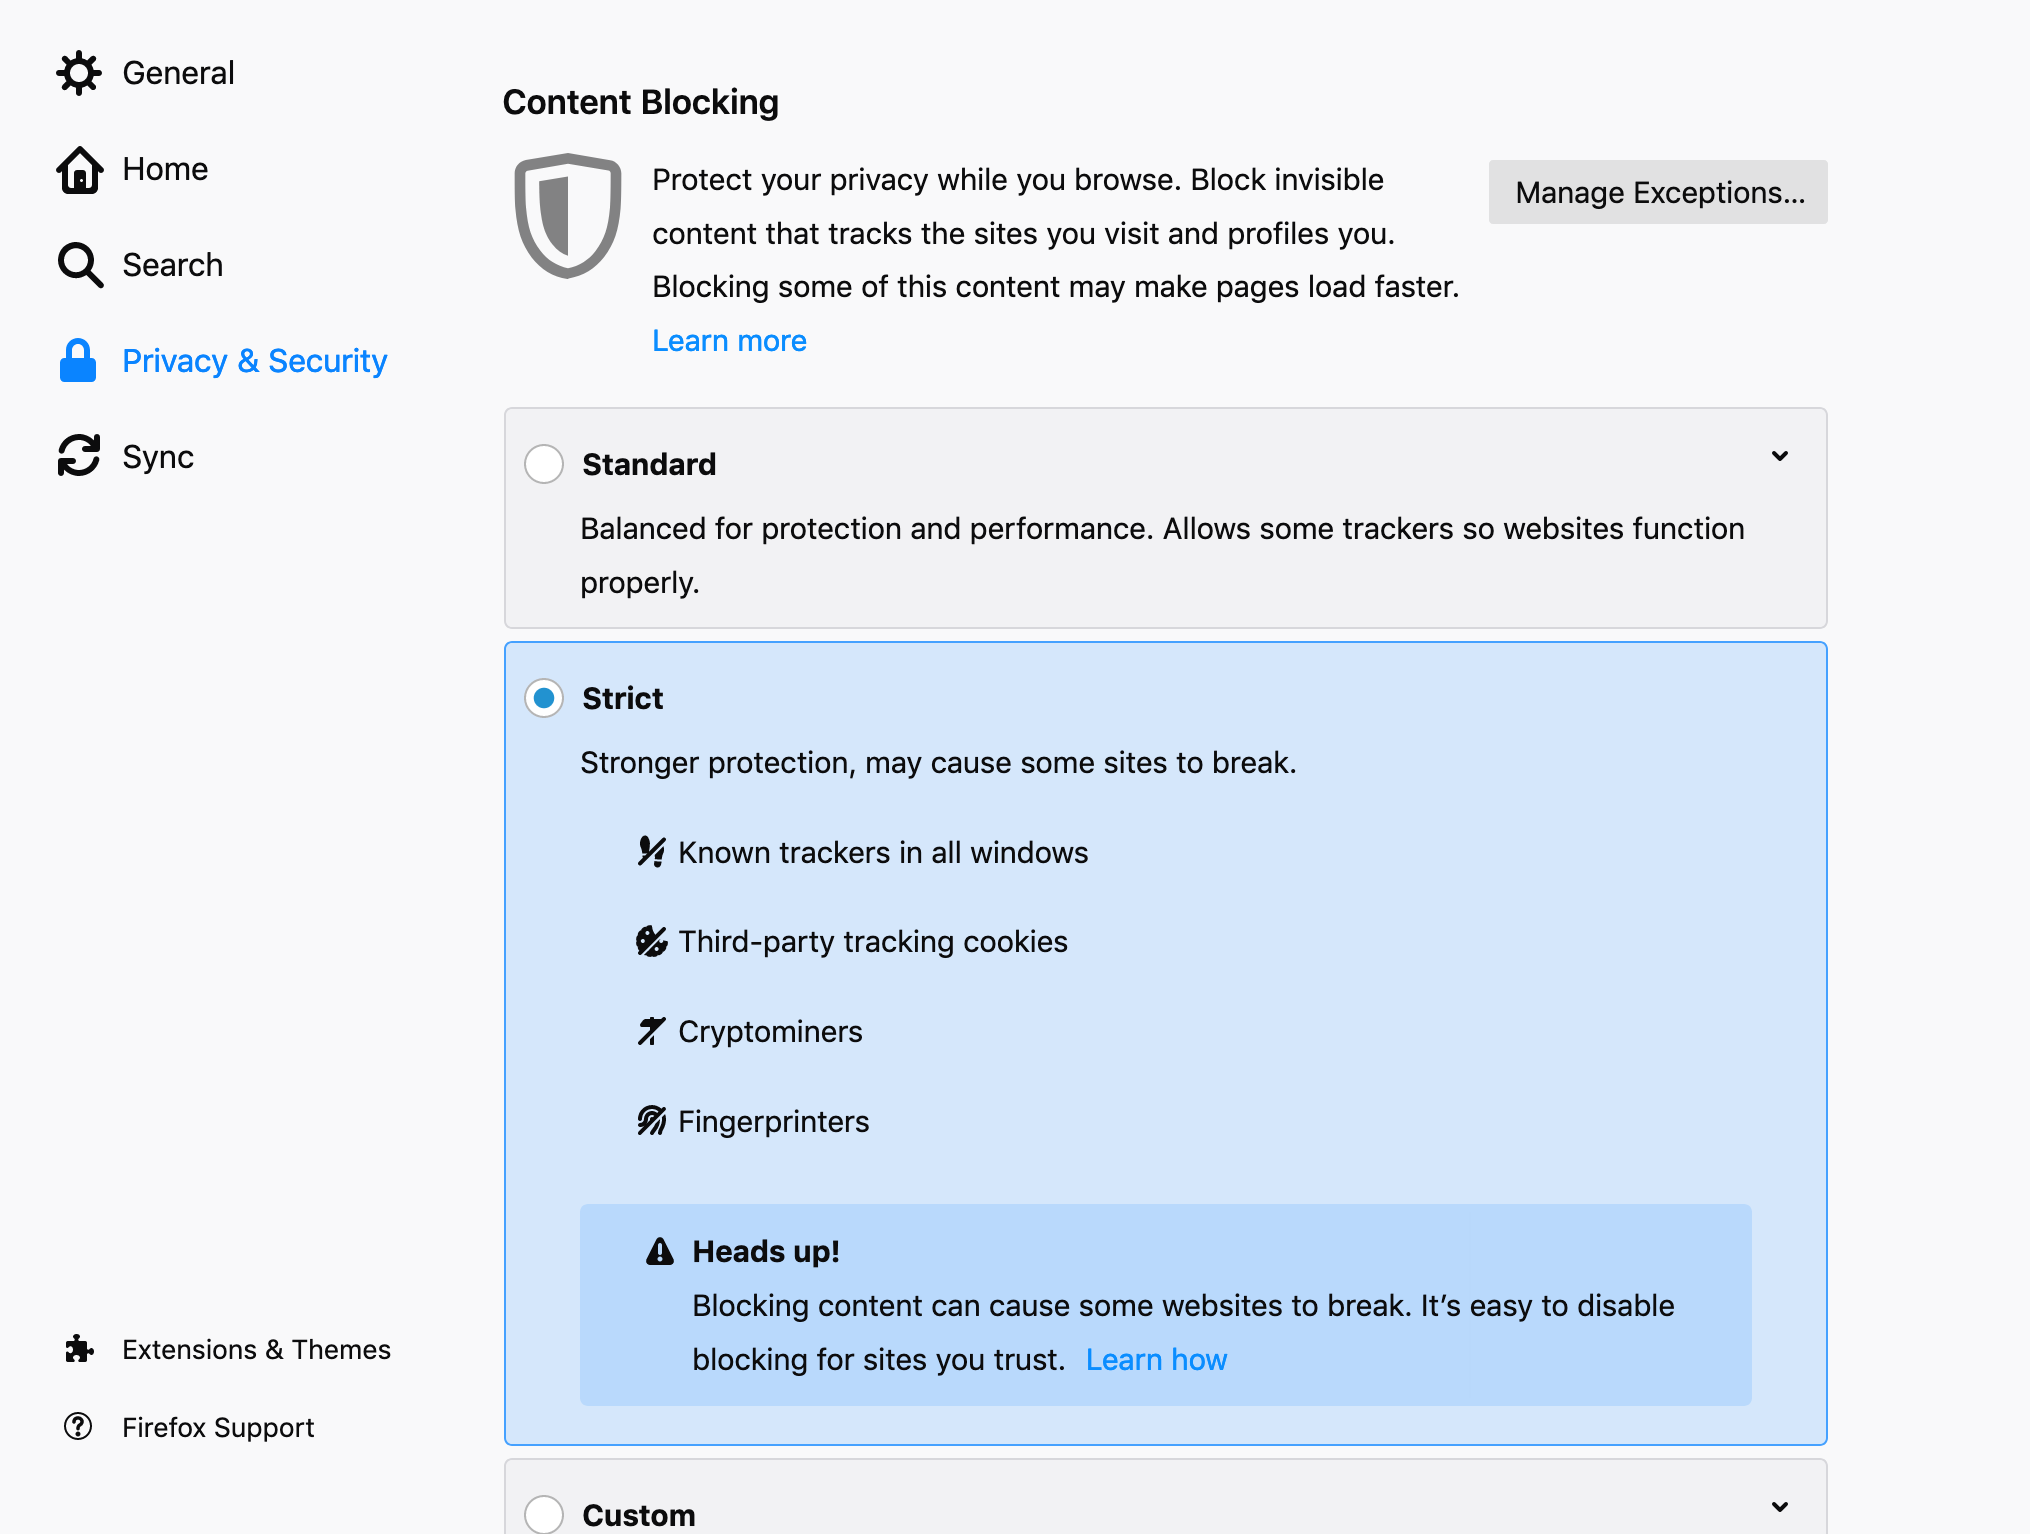Follow the Learn more link
The height and width of the screenshot is (1534, 2030).
click(x=729, y=341)
